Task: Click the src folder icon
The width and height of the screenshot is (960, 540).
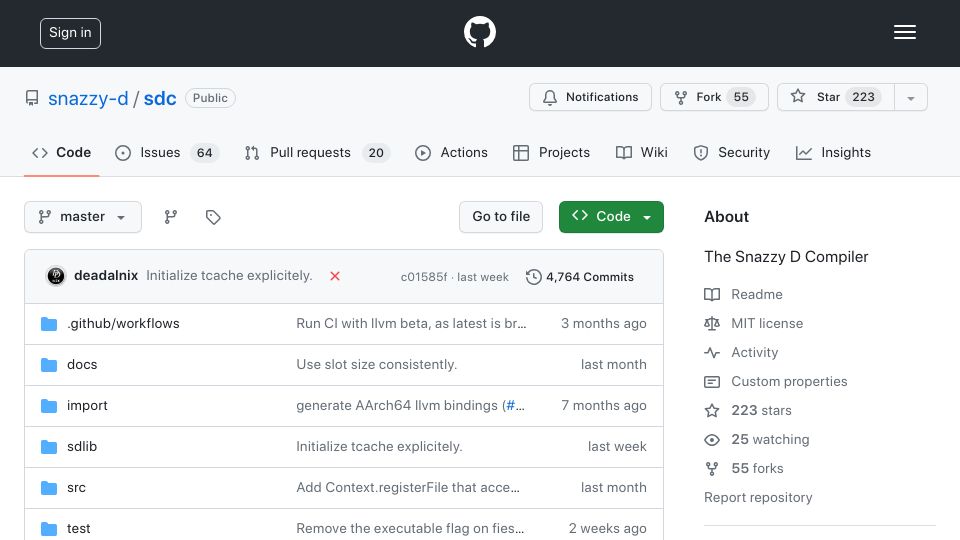Action: pyautogui.click(x=49, y=488)
